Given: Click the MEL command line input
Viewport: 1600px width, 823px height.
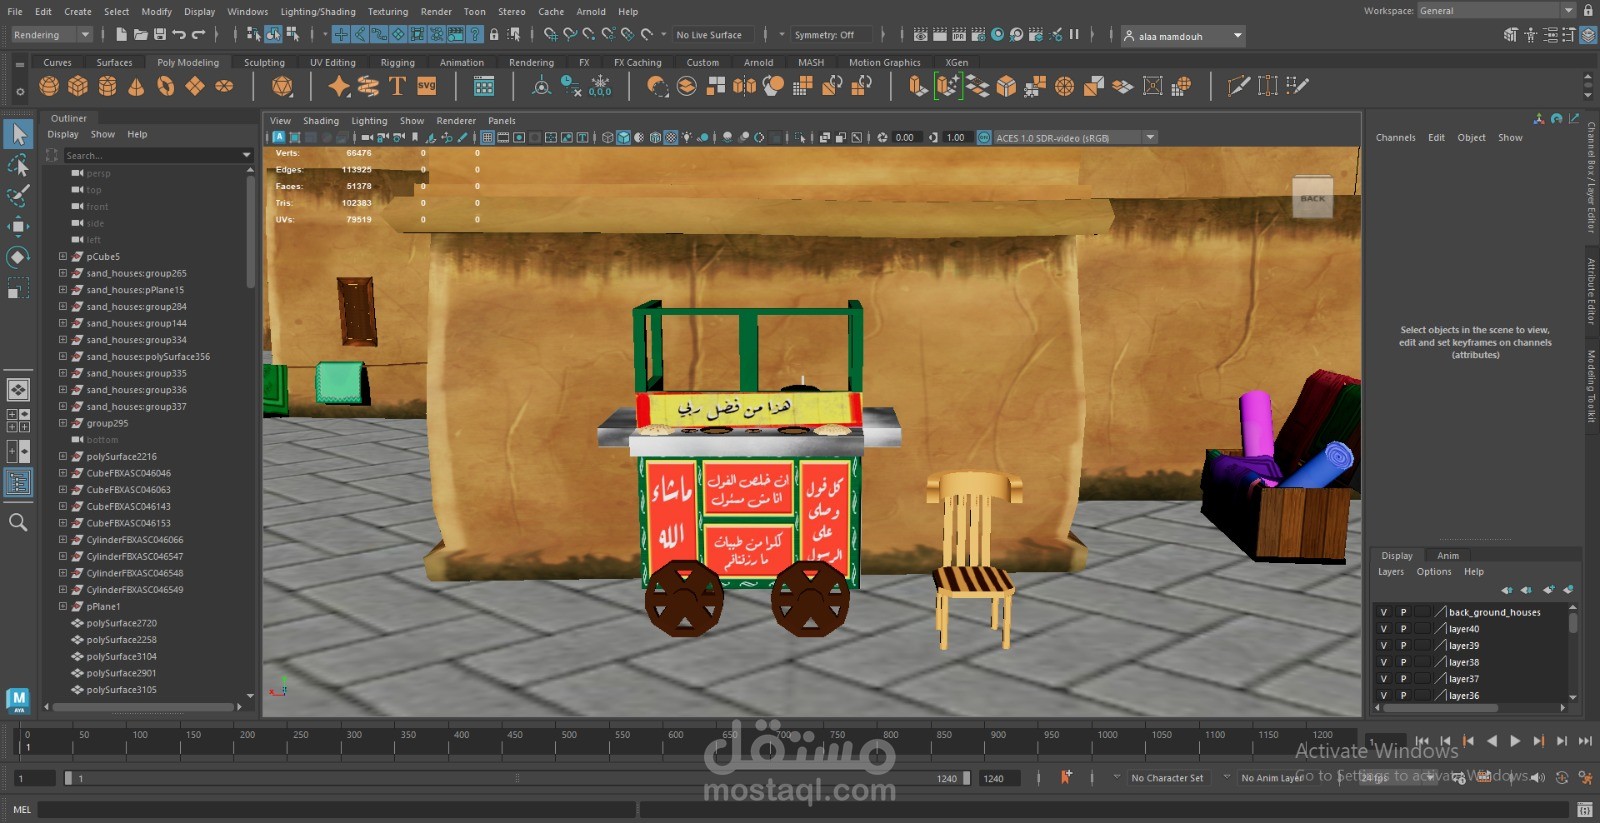Looking at the screenshot, I should coord(336,810).
